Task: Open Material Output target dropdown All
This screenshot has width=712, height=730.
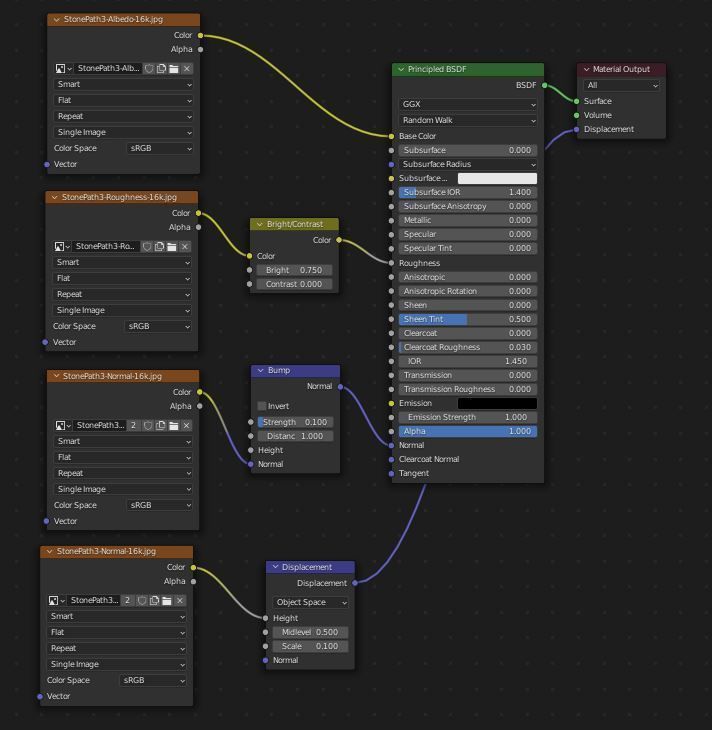Action: [621, 85]
